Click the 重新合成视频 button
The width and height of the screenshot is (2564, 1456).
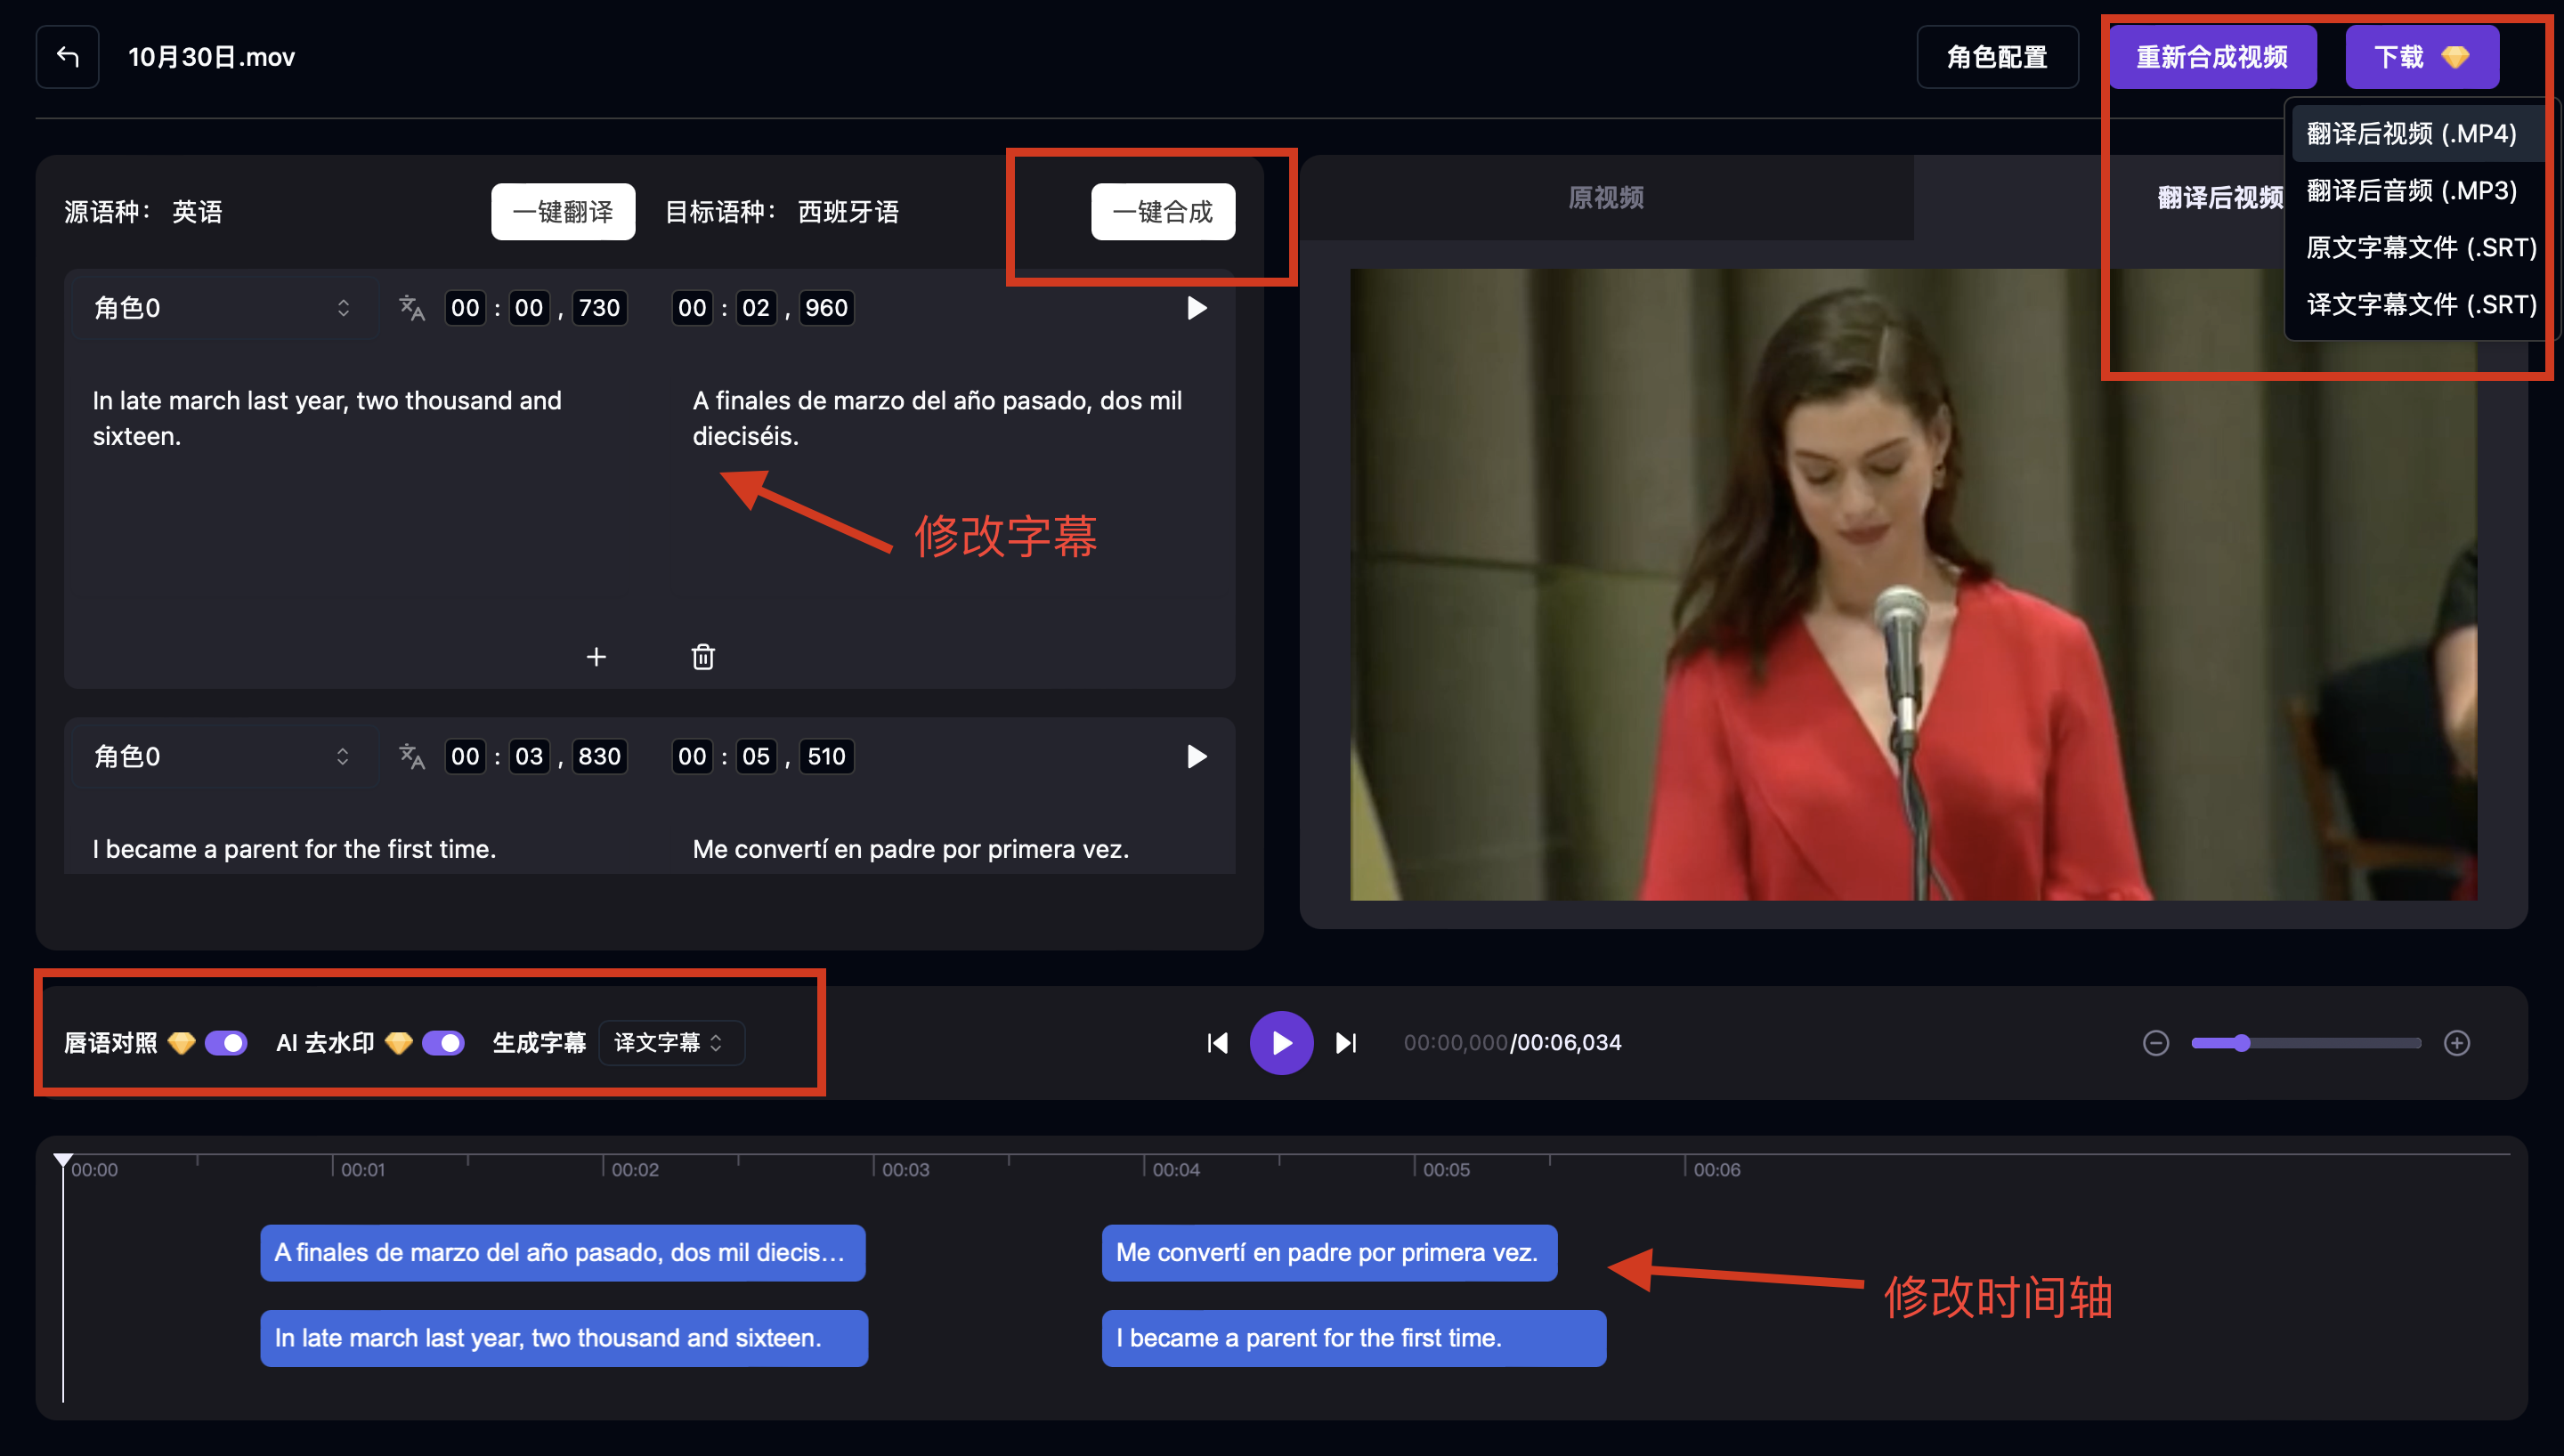point(2212,57)
